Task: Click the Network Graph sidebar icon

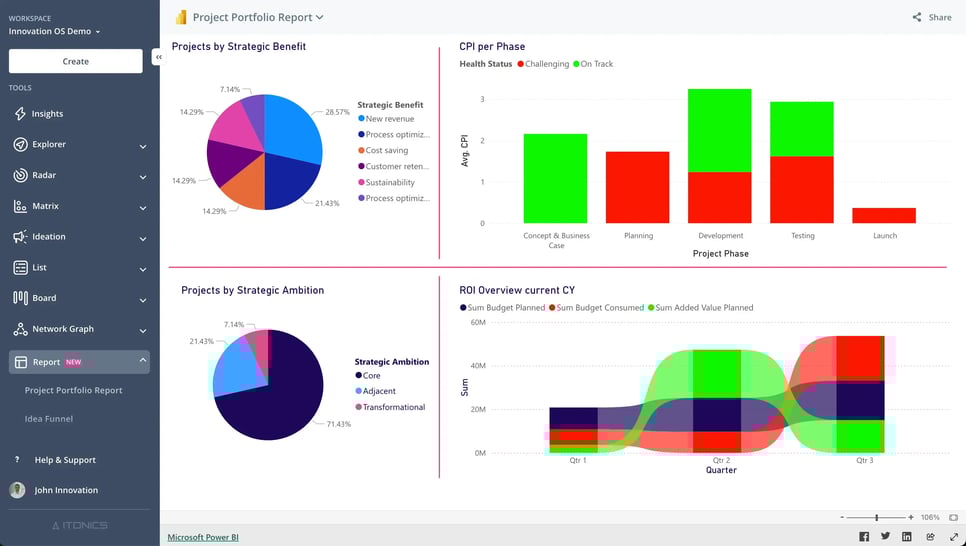Action: coord(20,329)
